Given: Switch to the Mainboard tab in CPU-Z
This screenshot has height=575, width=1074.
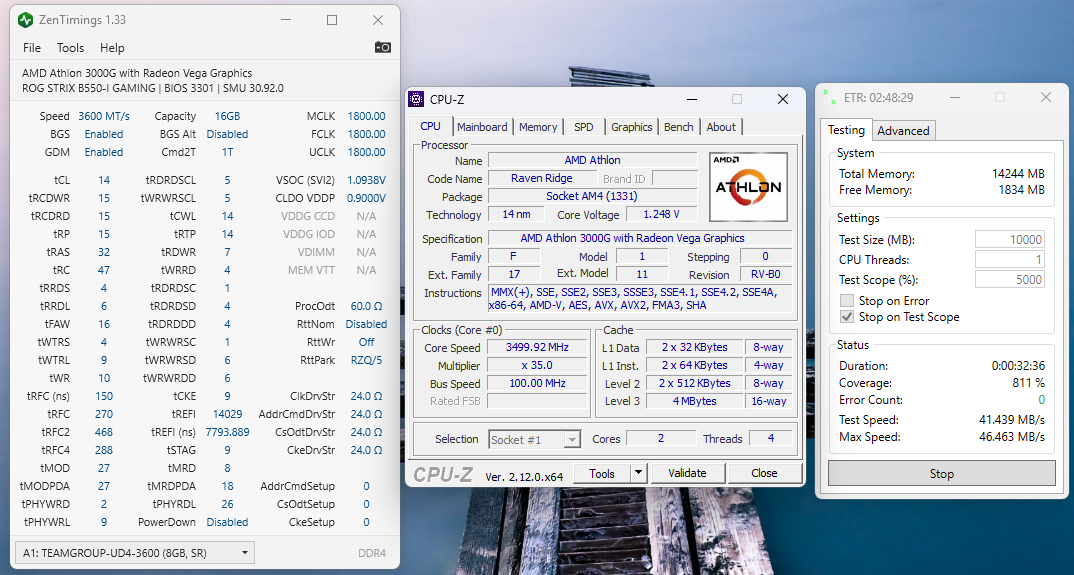Looking at the screenshot, I should [x=482, y=127].
